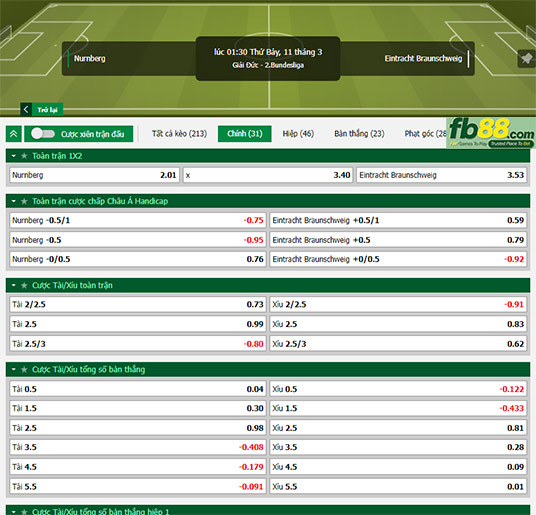Choose Tài 1.5 total goals at 0.30
This screenshot has width=536, height=515.
coord(138,408)
